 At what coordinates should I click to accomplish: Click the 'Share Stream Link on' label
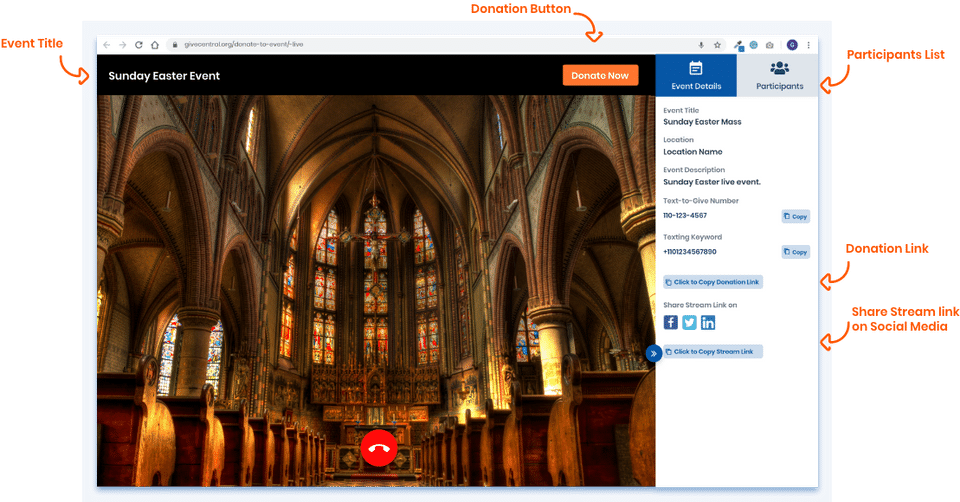click(700, 305)
